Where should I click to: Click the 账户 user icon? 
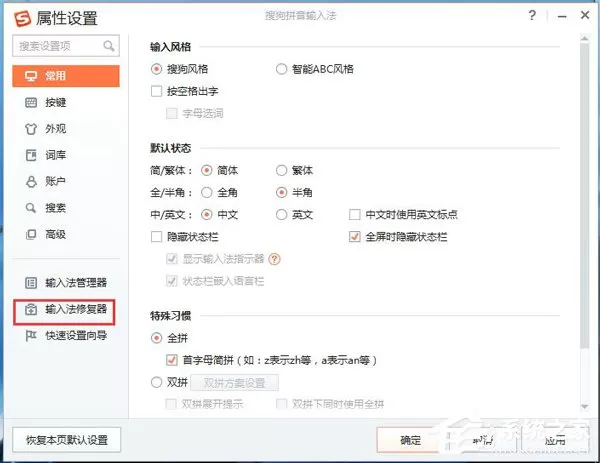click(31, 181)
